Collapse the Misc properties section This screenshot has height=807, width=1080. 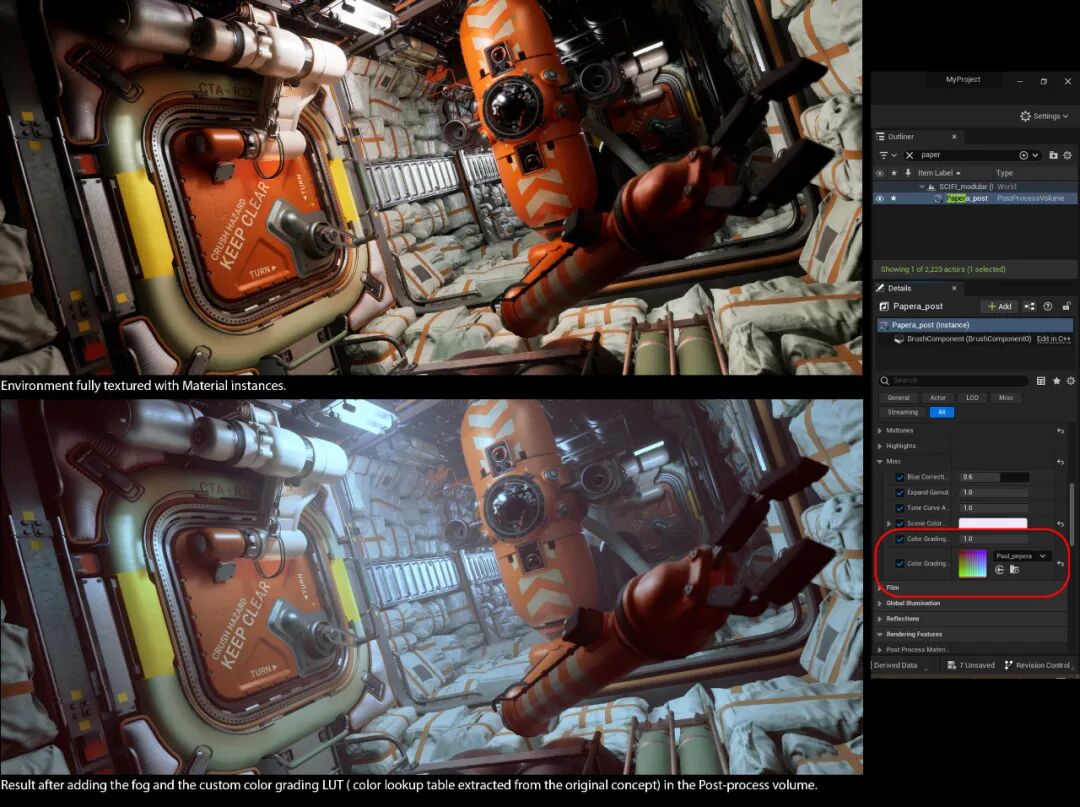click(880, 461)
